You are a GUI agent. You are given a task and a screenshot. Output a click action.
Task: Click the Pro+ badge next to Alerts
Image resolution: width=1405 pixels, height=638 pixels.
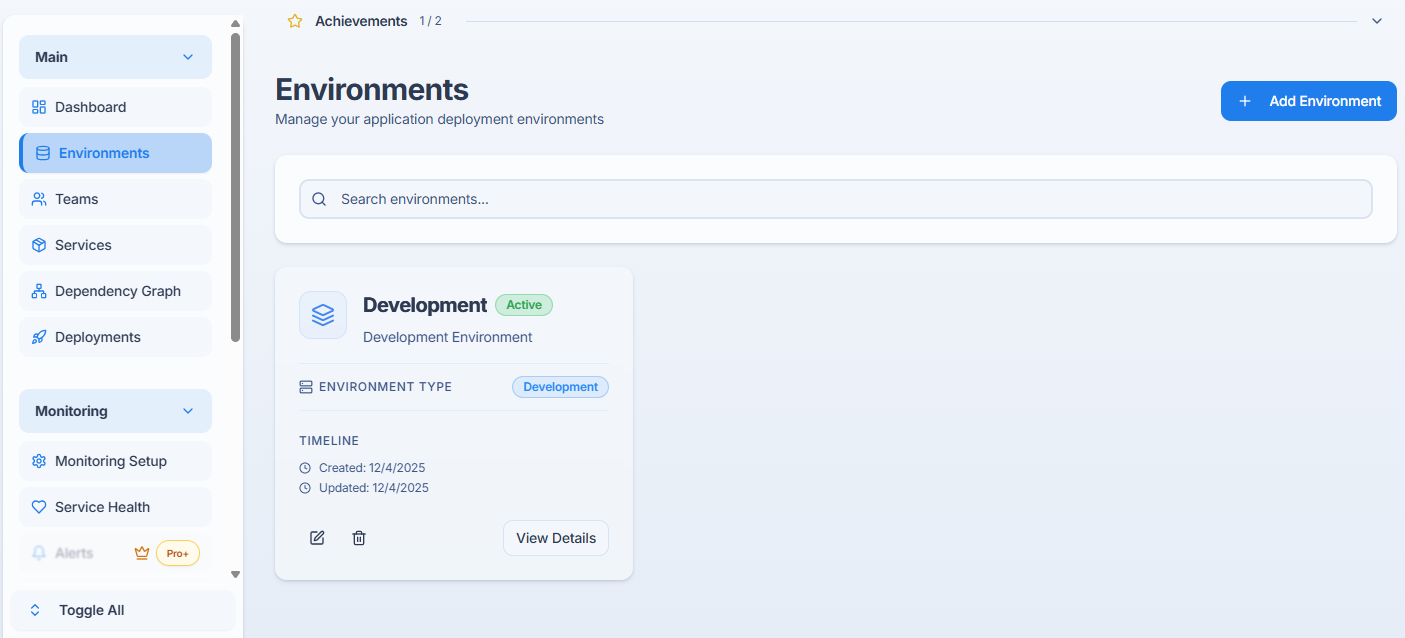tap(177, 552)
